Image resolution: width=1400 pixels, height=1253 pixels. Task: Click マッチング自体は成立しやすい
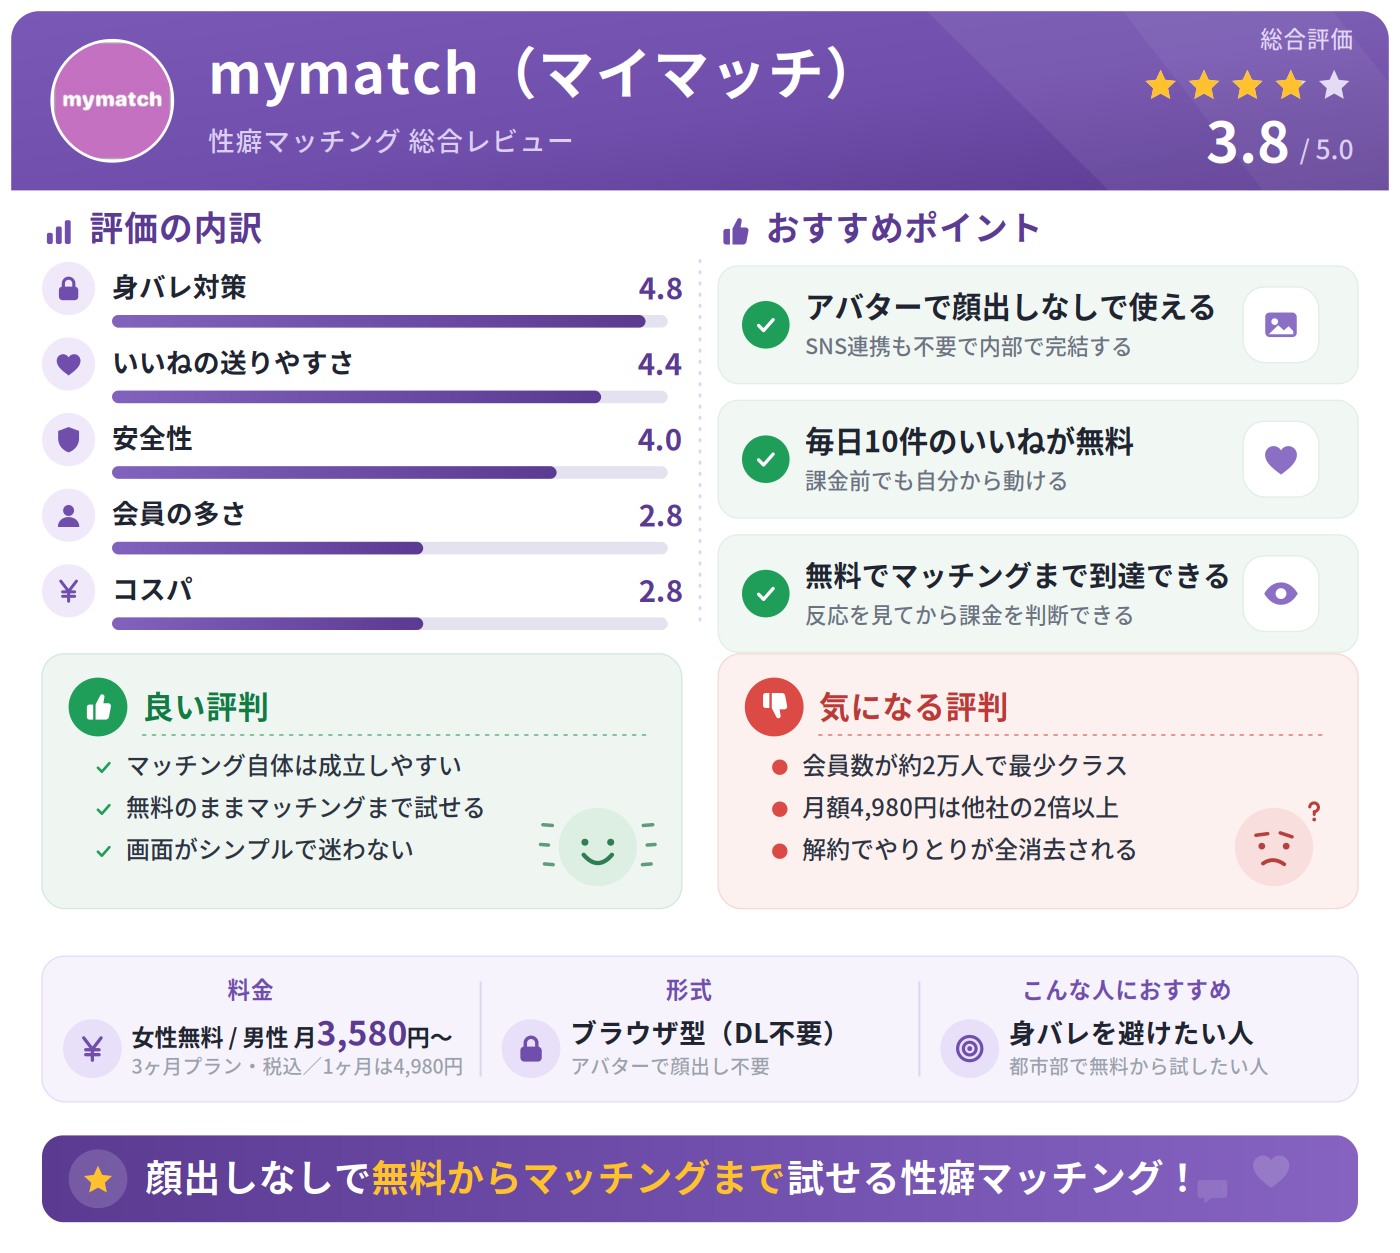294,766
